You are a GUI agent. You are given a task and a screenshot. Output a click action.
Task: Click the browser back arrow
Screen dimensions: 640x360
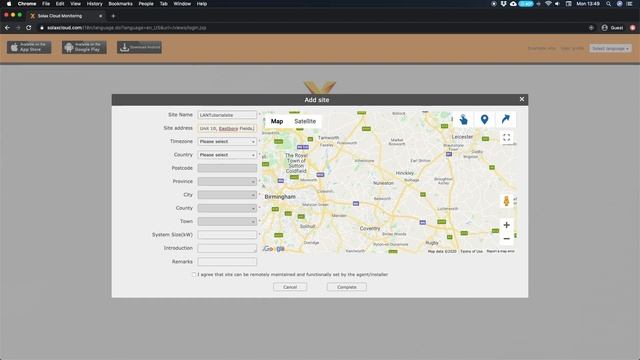[7, 28]
